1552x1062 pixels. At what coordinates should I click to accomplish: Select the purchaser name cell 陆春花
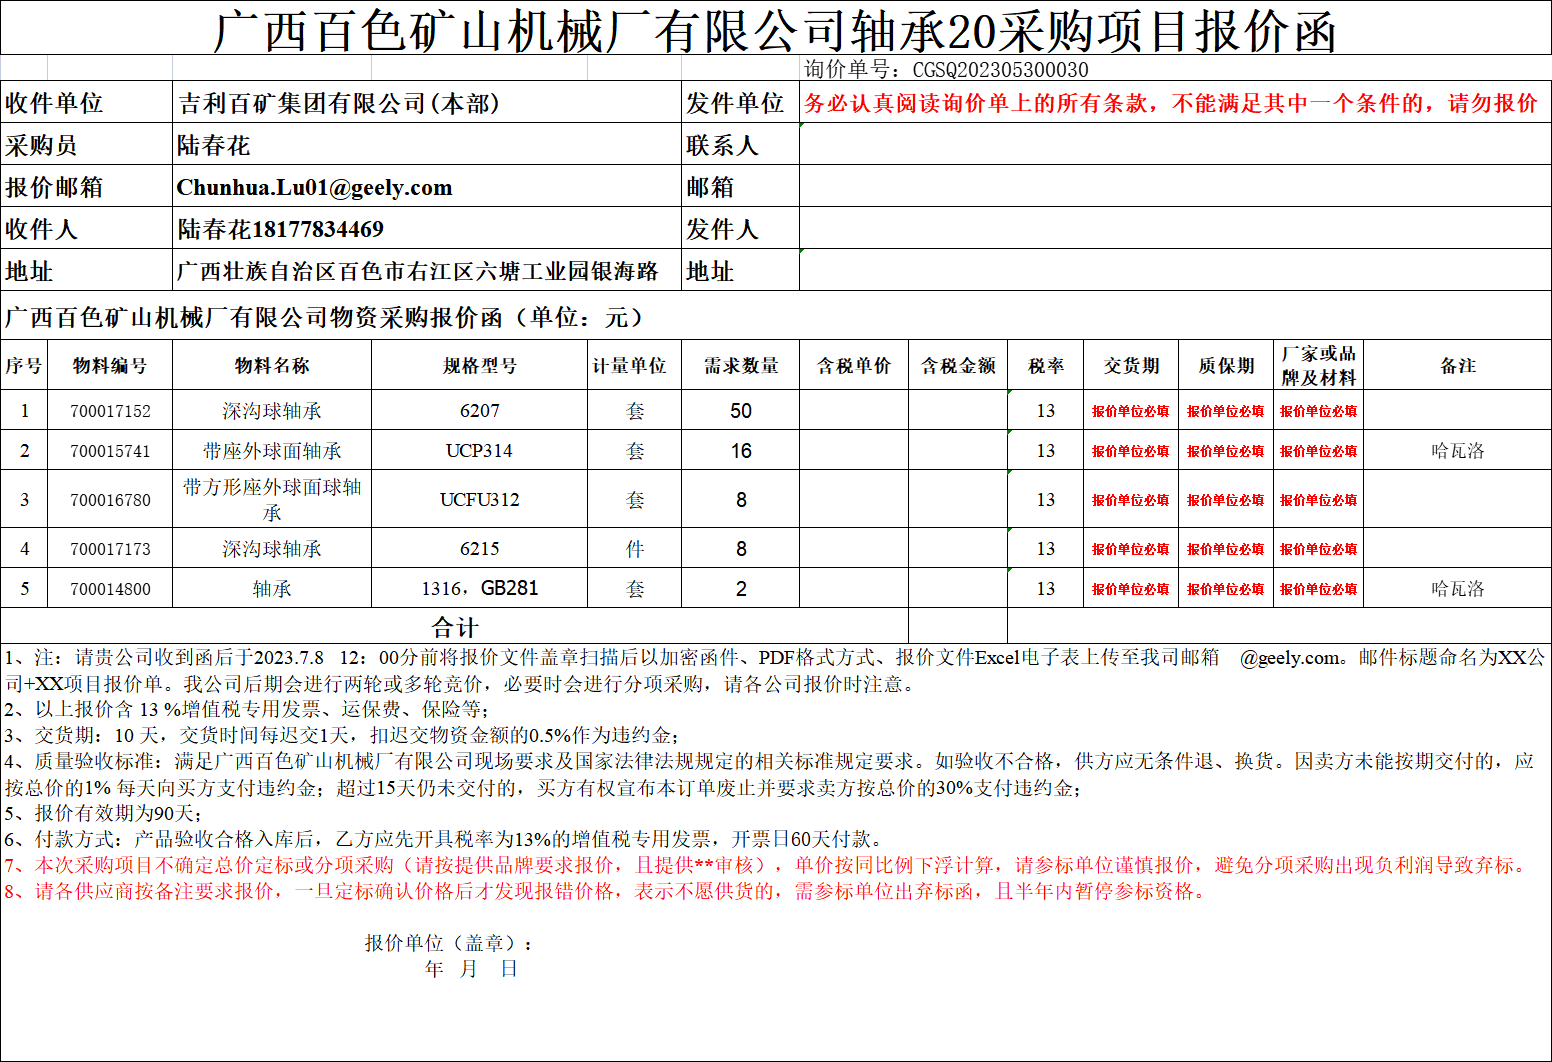click(x=427, y=145)
